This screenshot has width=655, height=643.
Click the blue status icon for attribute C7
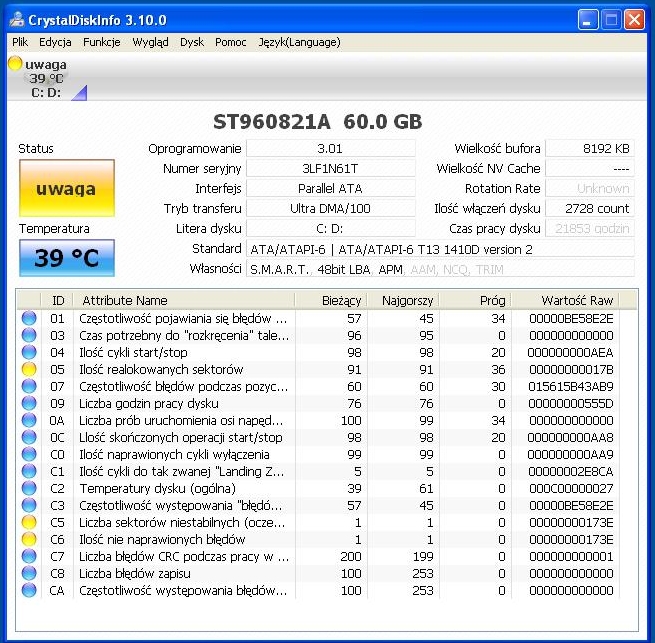click(x=29, y=556)
